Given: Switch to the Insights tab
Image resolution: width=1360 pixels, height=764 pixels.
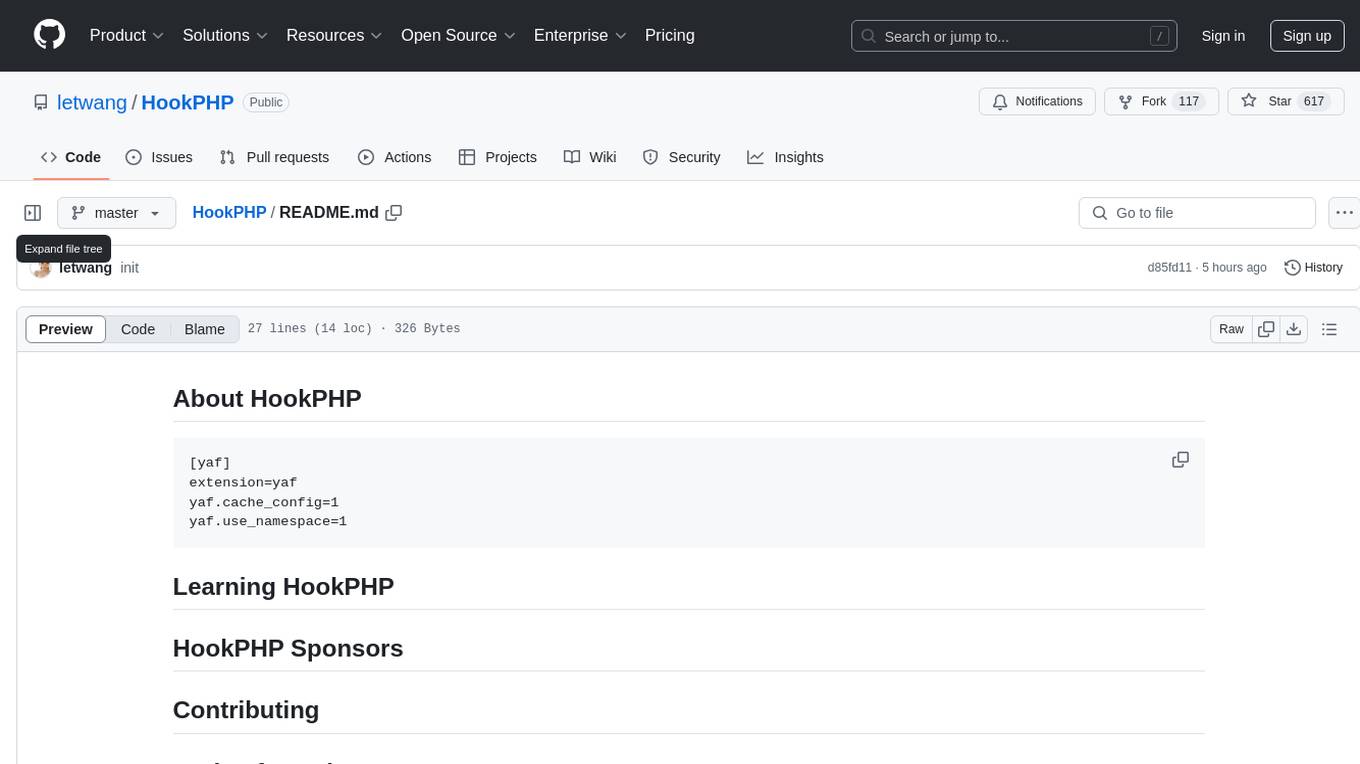Looking at the screenshot, I should (x=785, y=157).
